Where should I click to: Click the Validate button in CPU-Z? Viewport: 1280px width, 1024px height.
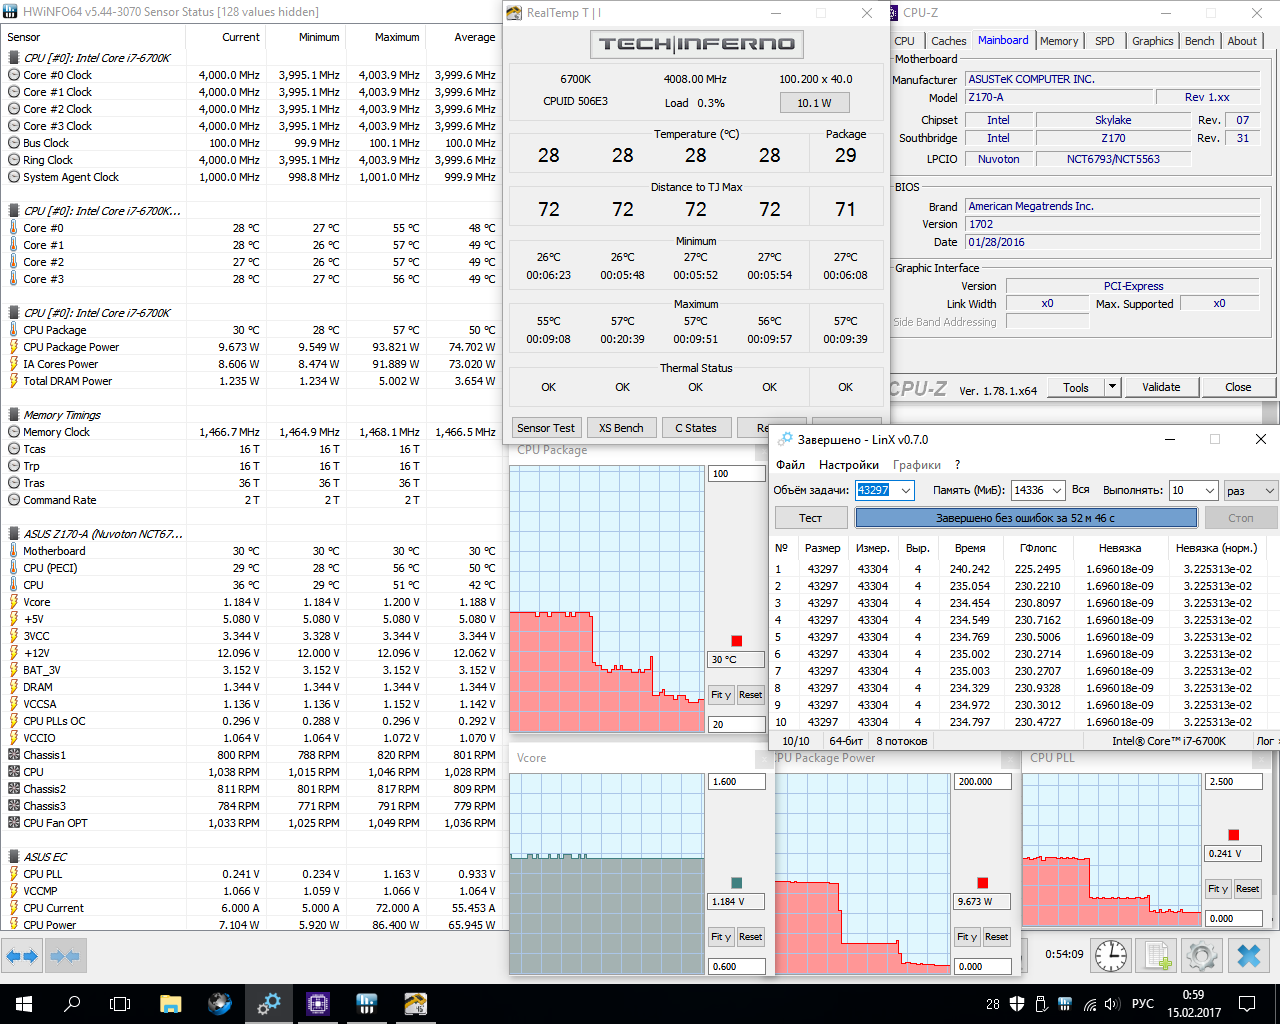(x=1161, y=387)
